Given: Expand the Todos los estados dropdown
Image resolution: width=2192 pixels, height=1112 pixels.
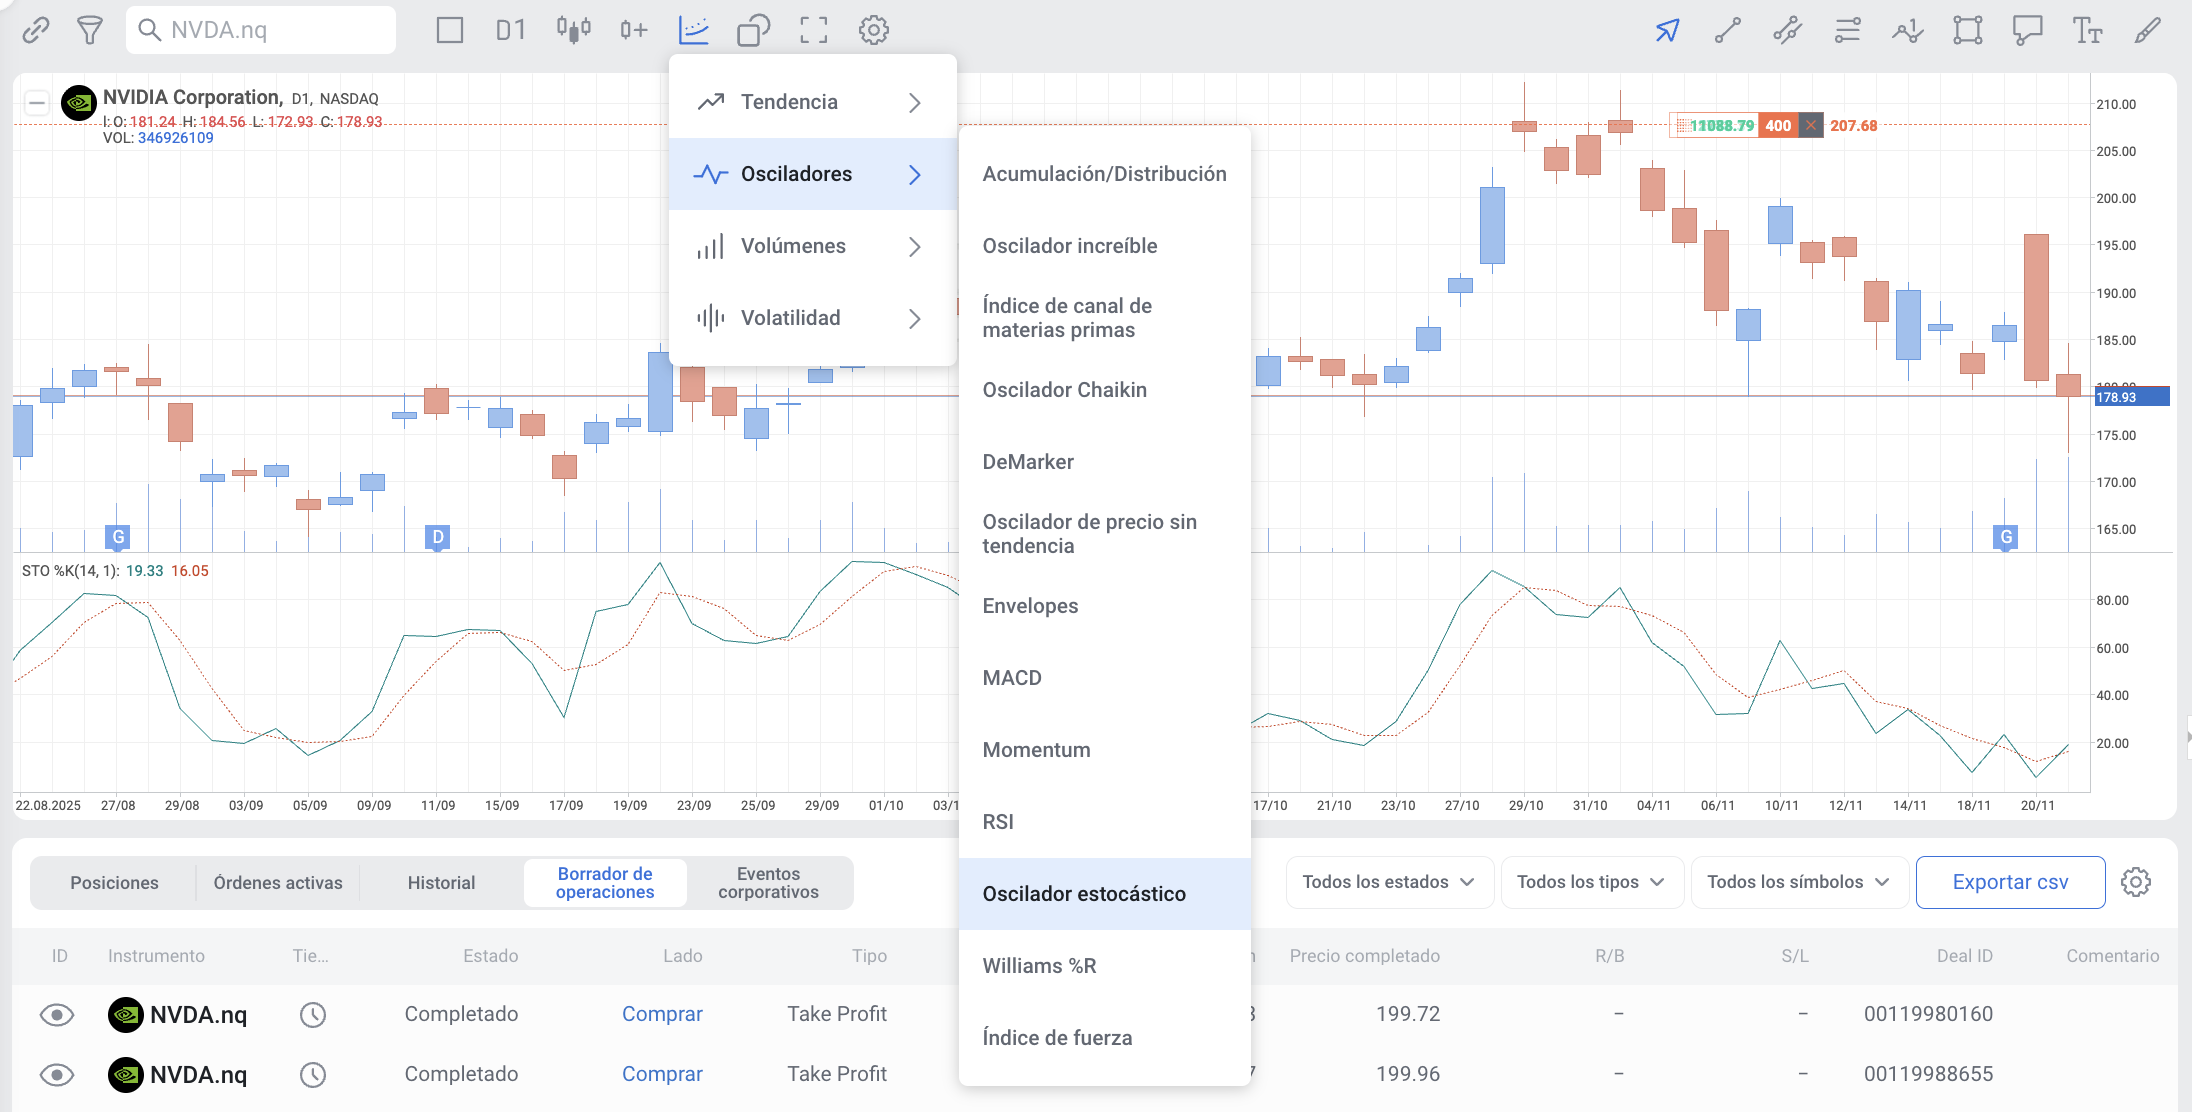Looking at the screenshot, I should point(1388,882).
